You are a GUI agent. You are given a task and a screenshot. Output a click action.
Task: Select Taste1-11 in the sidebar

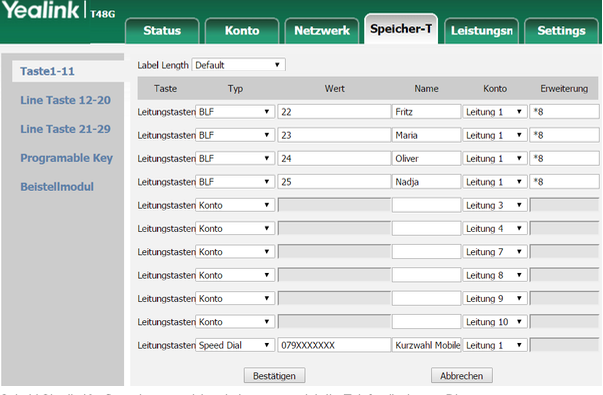click(x=47, y=71)
